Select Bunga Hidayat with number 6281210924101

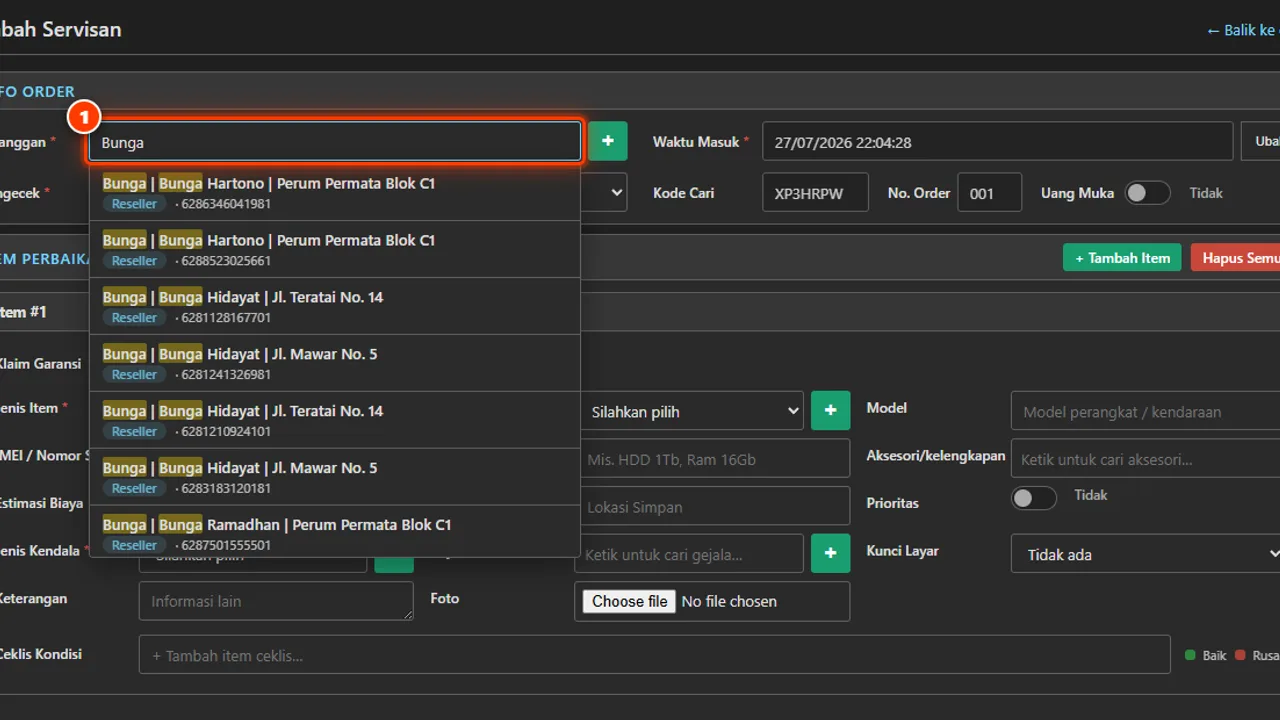pyautogui.click(x=335, y=421)
